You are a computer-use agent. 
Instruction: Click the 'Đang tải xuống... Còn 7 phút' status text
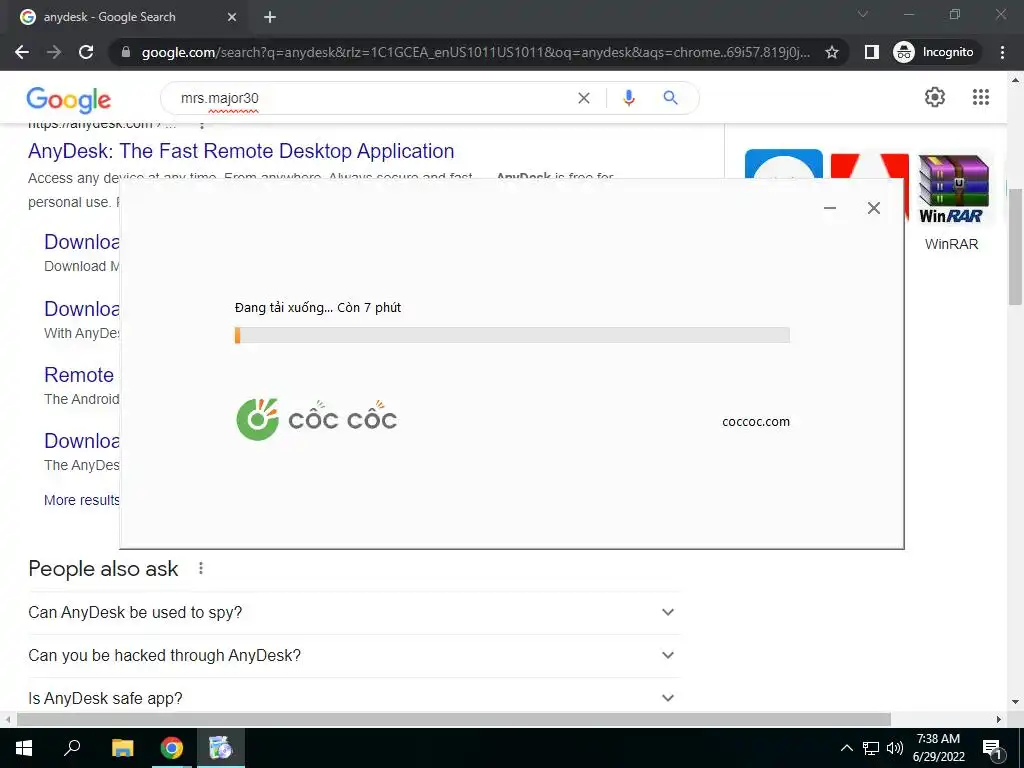click(x=318, y=308)
